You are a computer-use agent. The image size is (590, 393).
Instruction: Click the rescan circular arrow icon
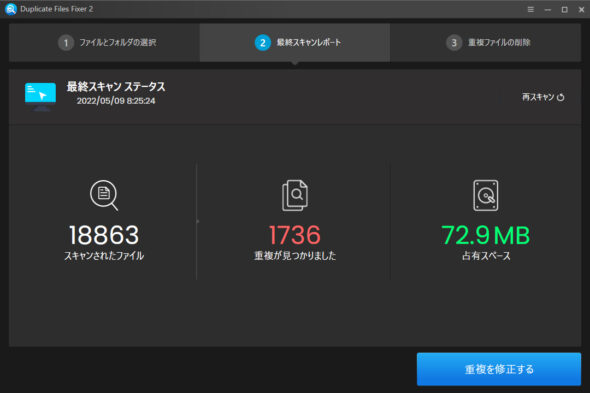coord(561,97)
